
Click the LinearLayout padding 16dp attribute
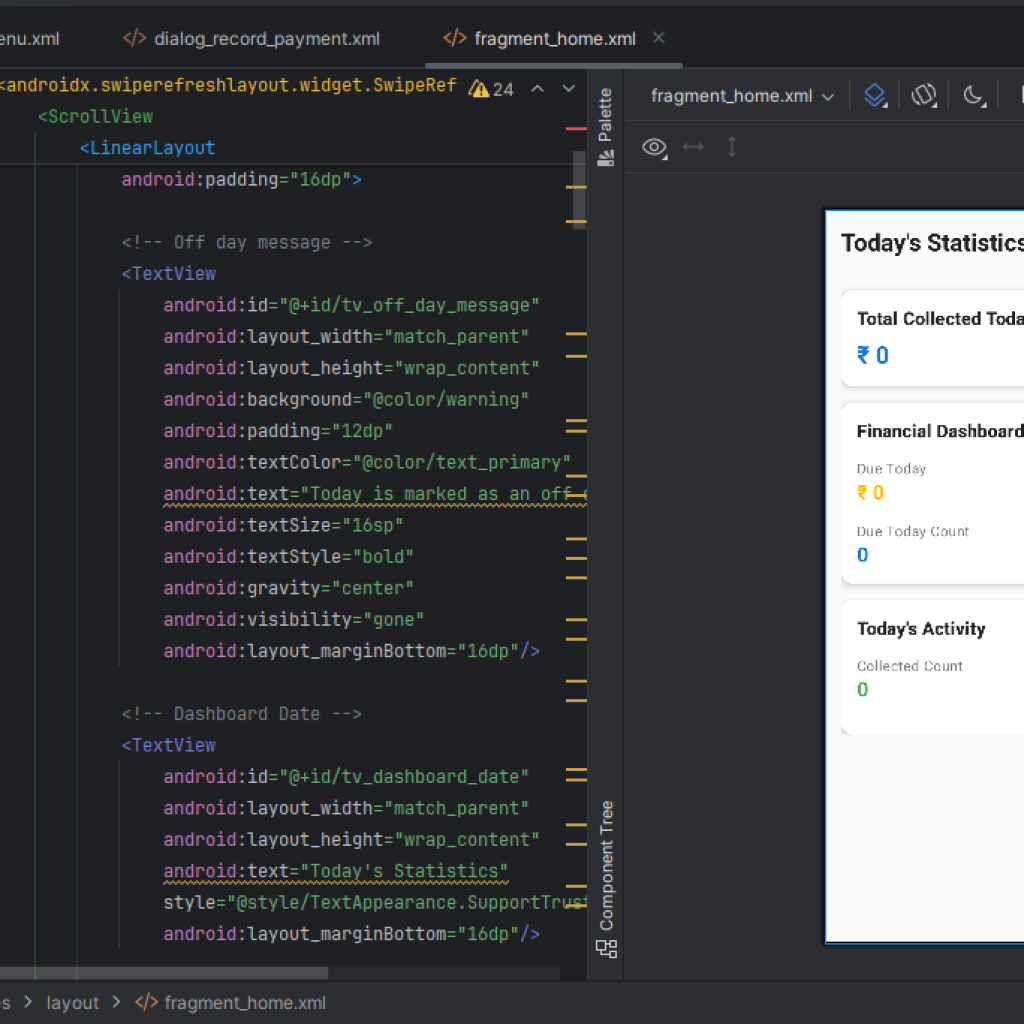click(x=242, y=180)
